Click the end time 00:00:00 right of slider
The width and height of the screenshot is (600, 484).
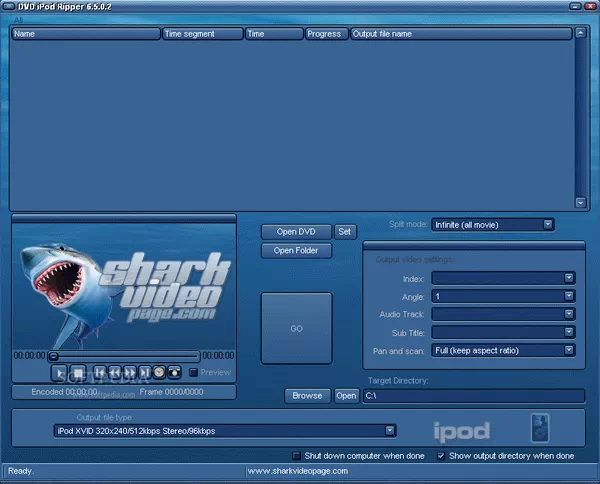tap(218, 355)
